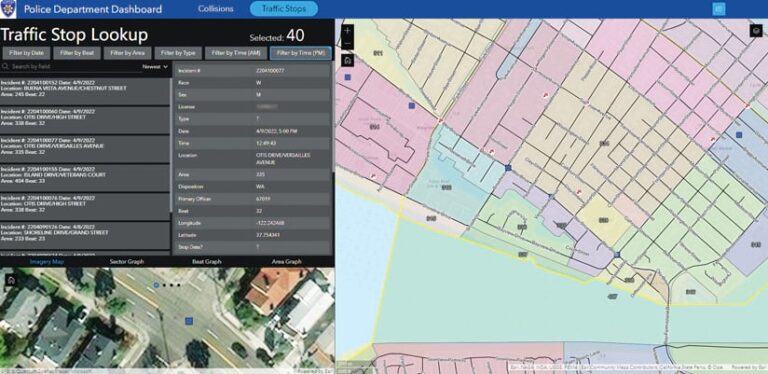Open the layers icon at beat map corner

pos(756,30)
